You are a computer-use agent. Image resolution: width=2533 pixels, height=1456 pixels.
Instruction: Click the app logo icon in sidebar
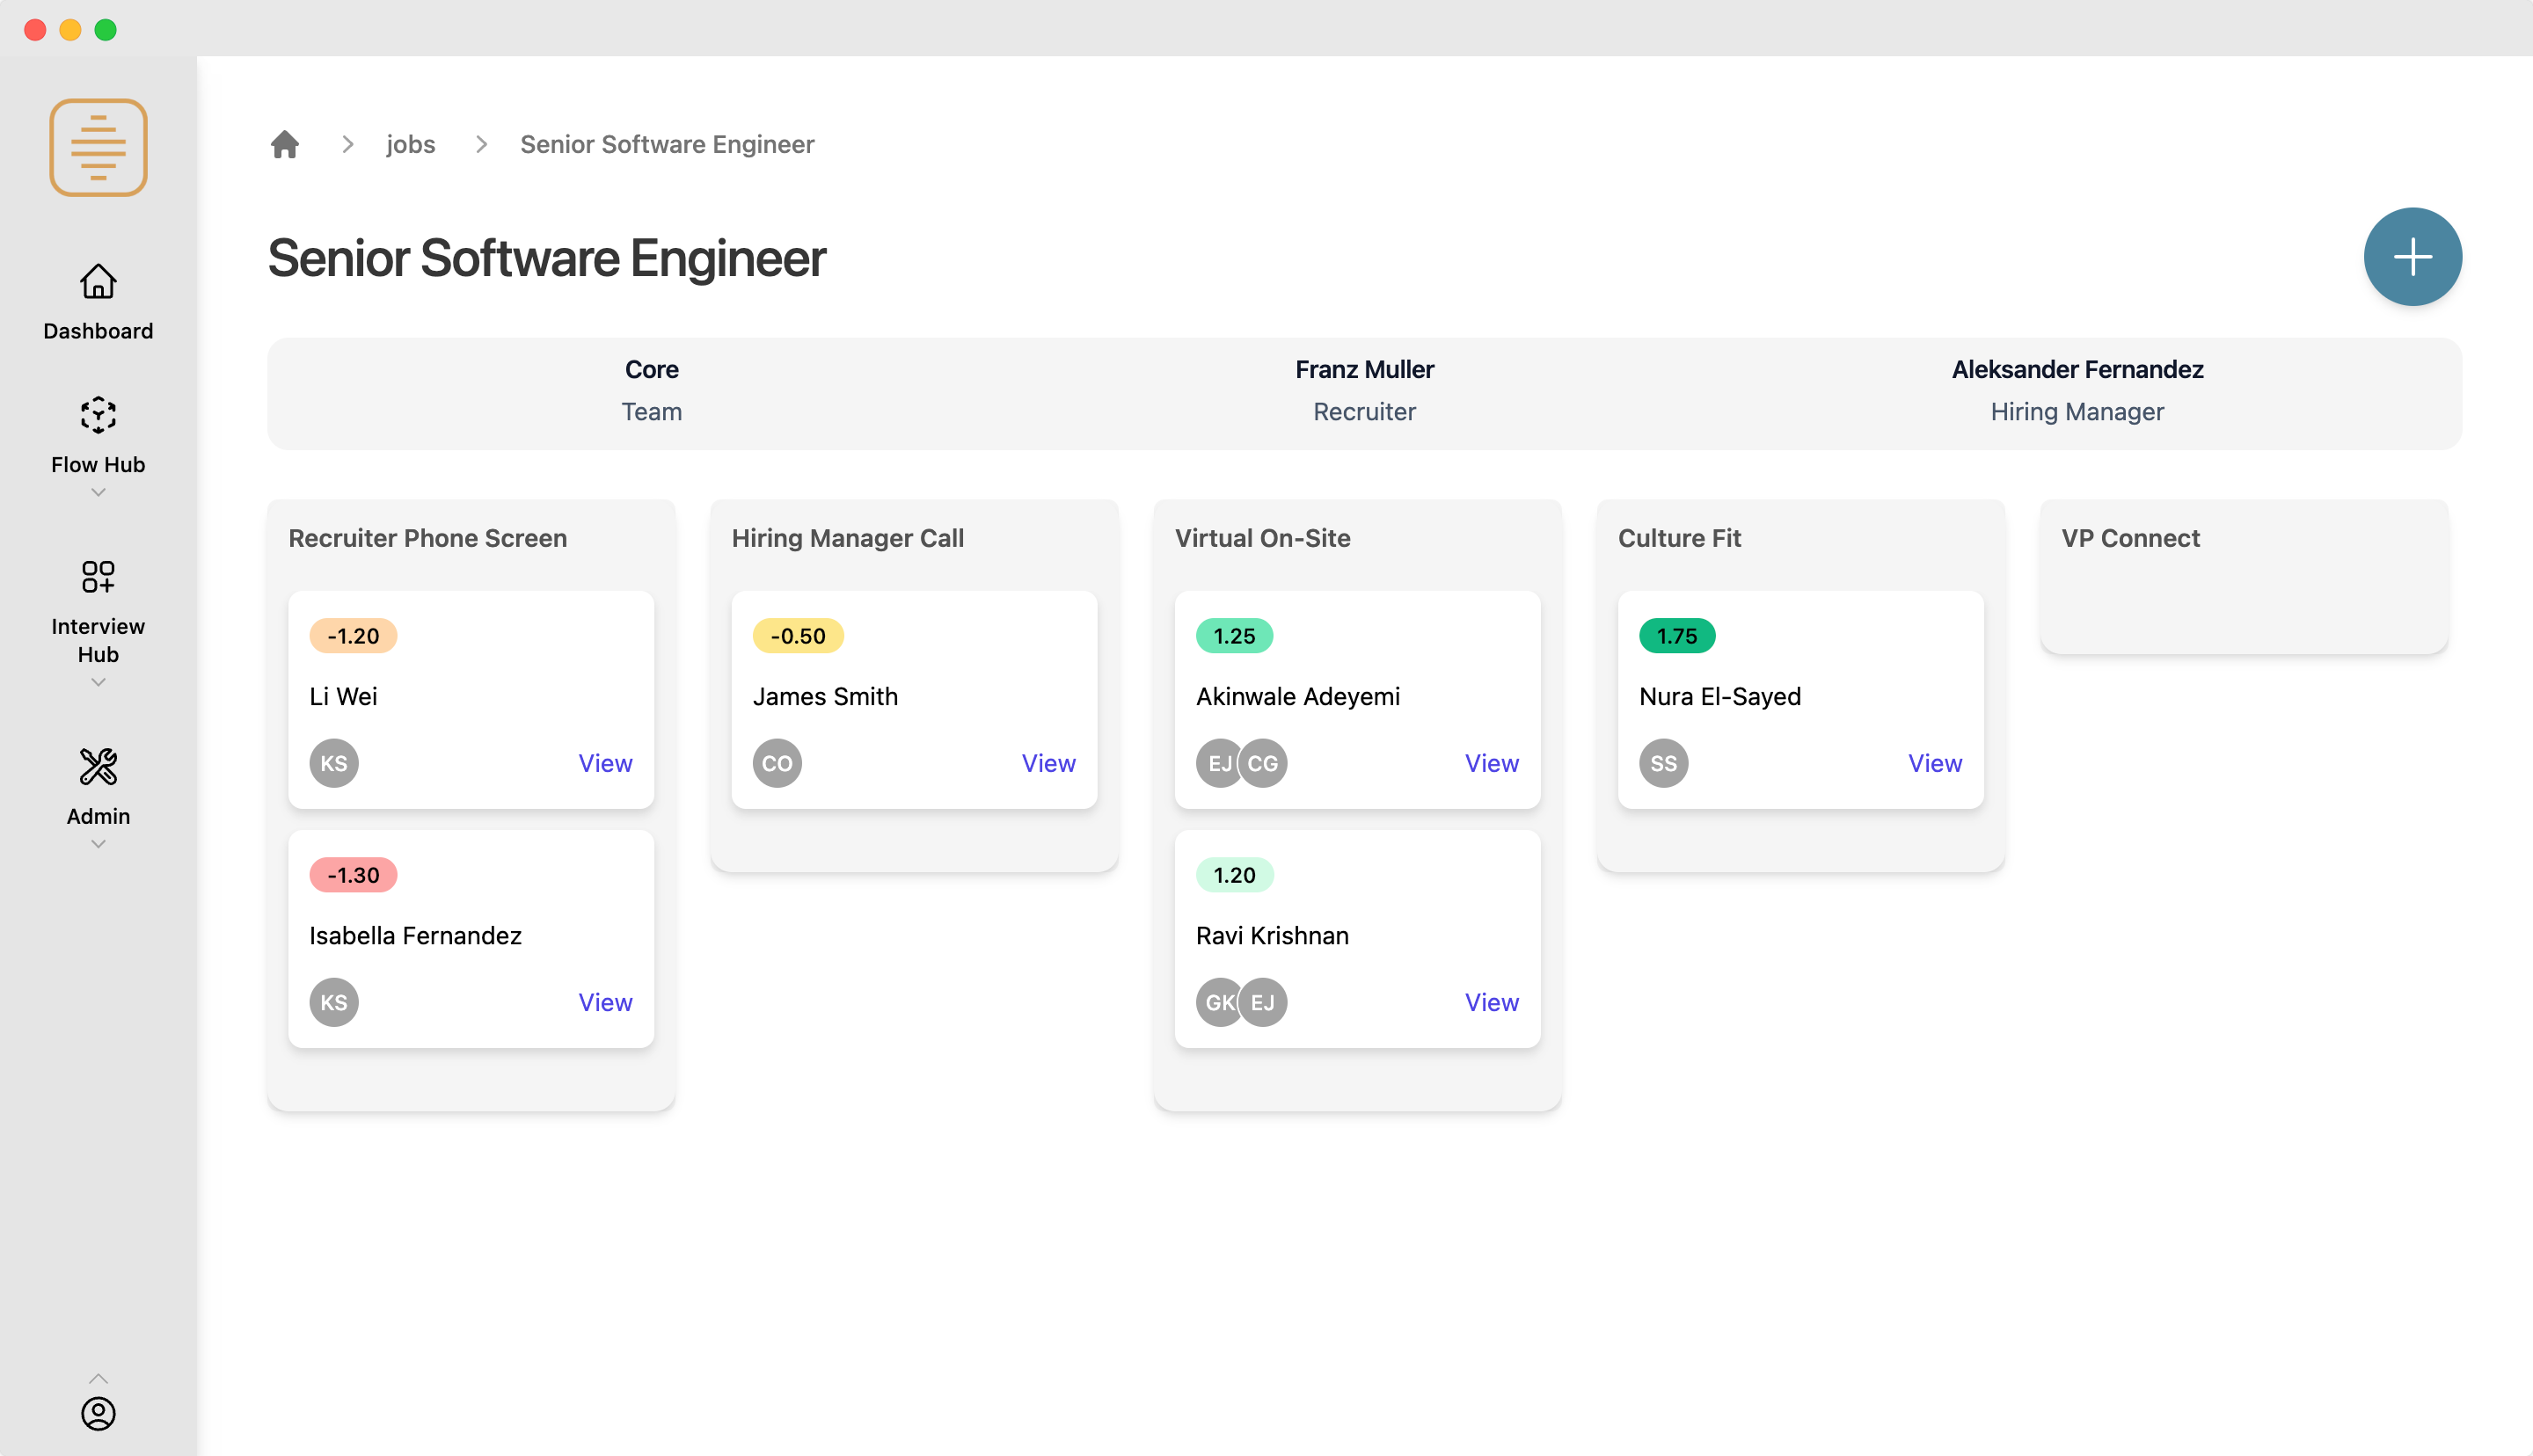tap(98, 147)
